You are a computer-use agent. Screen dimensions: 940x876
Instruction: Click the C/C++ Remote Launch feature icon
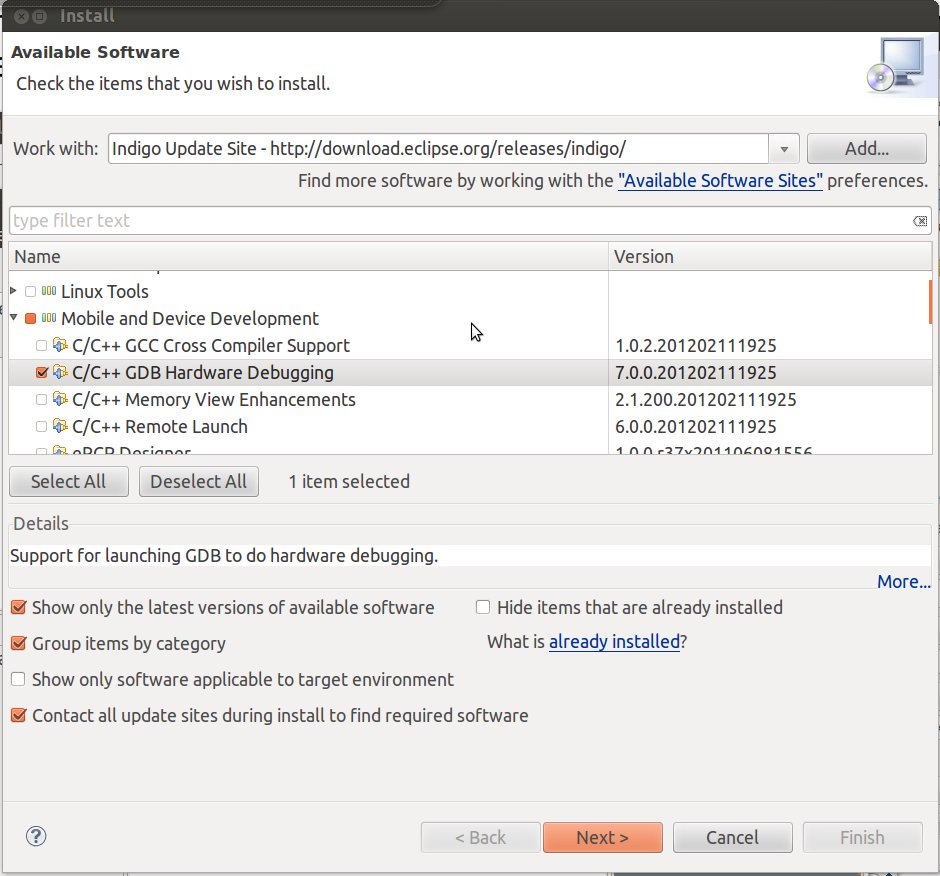click(60, 426)
